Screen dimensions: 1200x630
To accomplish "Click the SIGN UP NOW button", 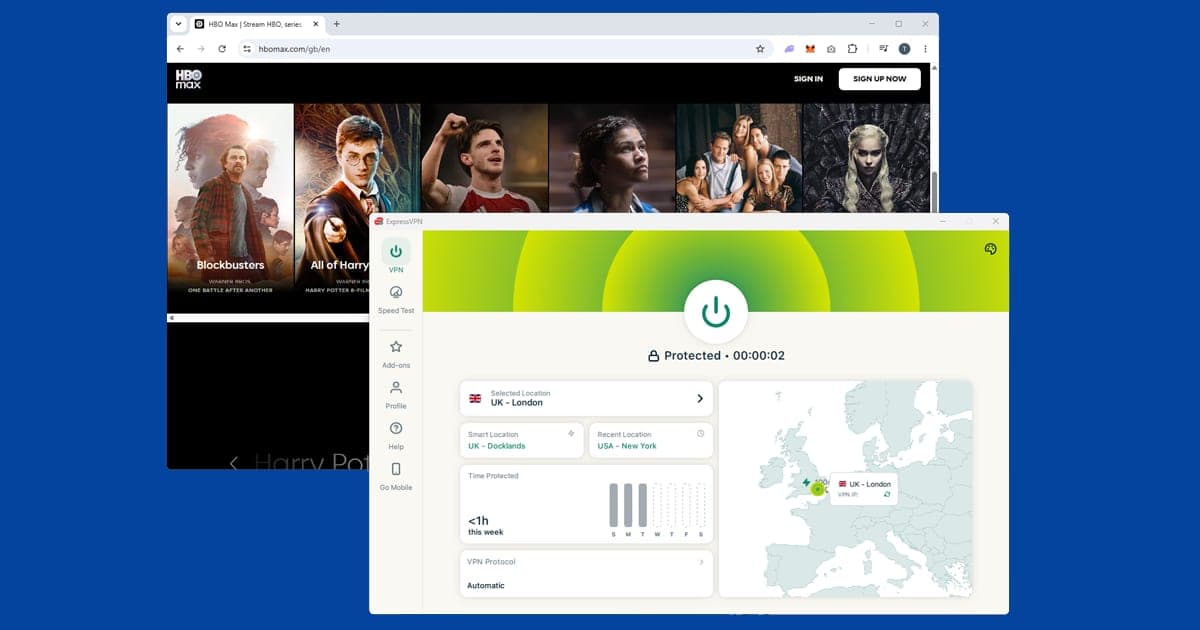I will point(879,79).
